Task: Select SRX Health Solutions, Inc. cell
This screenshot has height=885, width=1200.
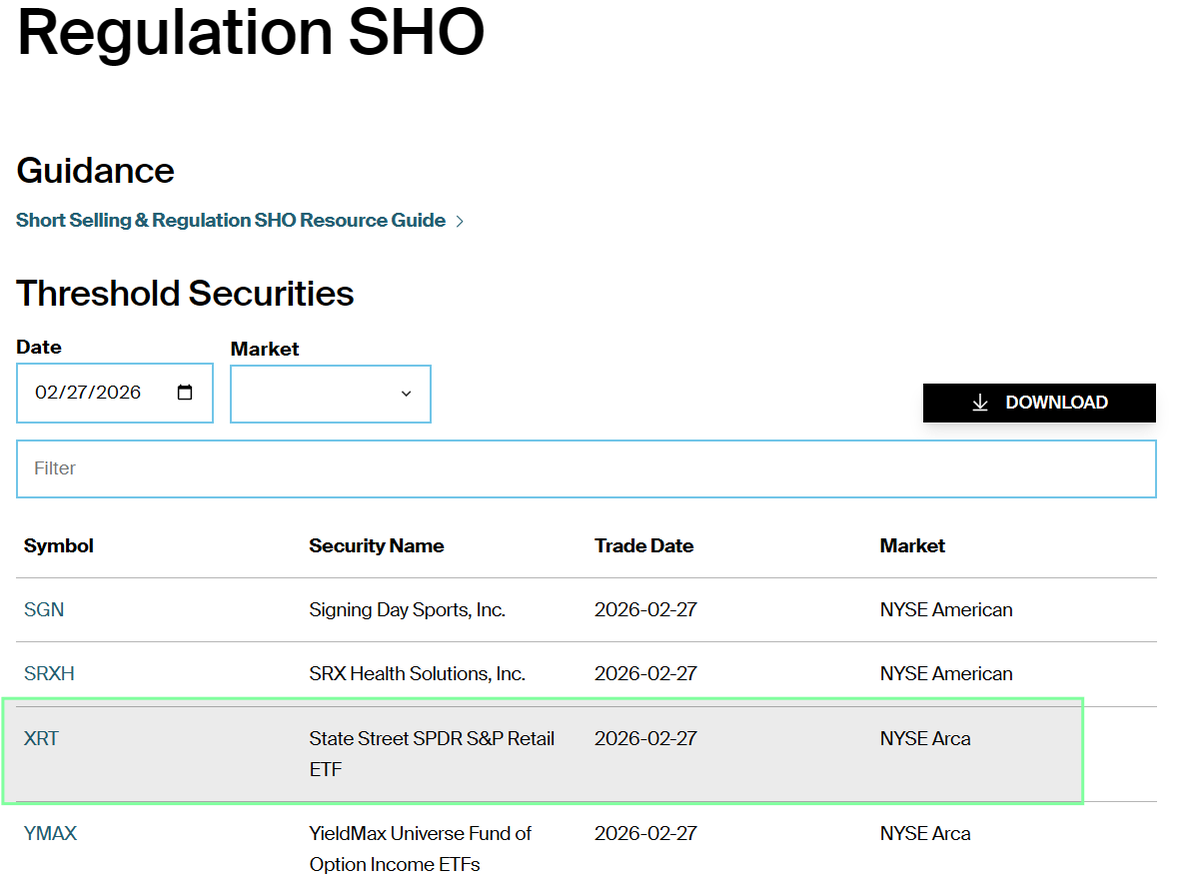Action: point(417,674)
